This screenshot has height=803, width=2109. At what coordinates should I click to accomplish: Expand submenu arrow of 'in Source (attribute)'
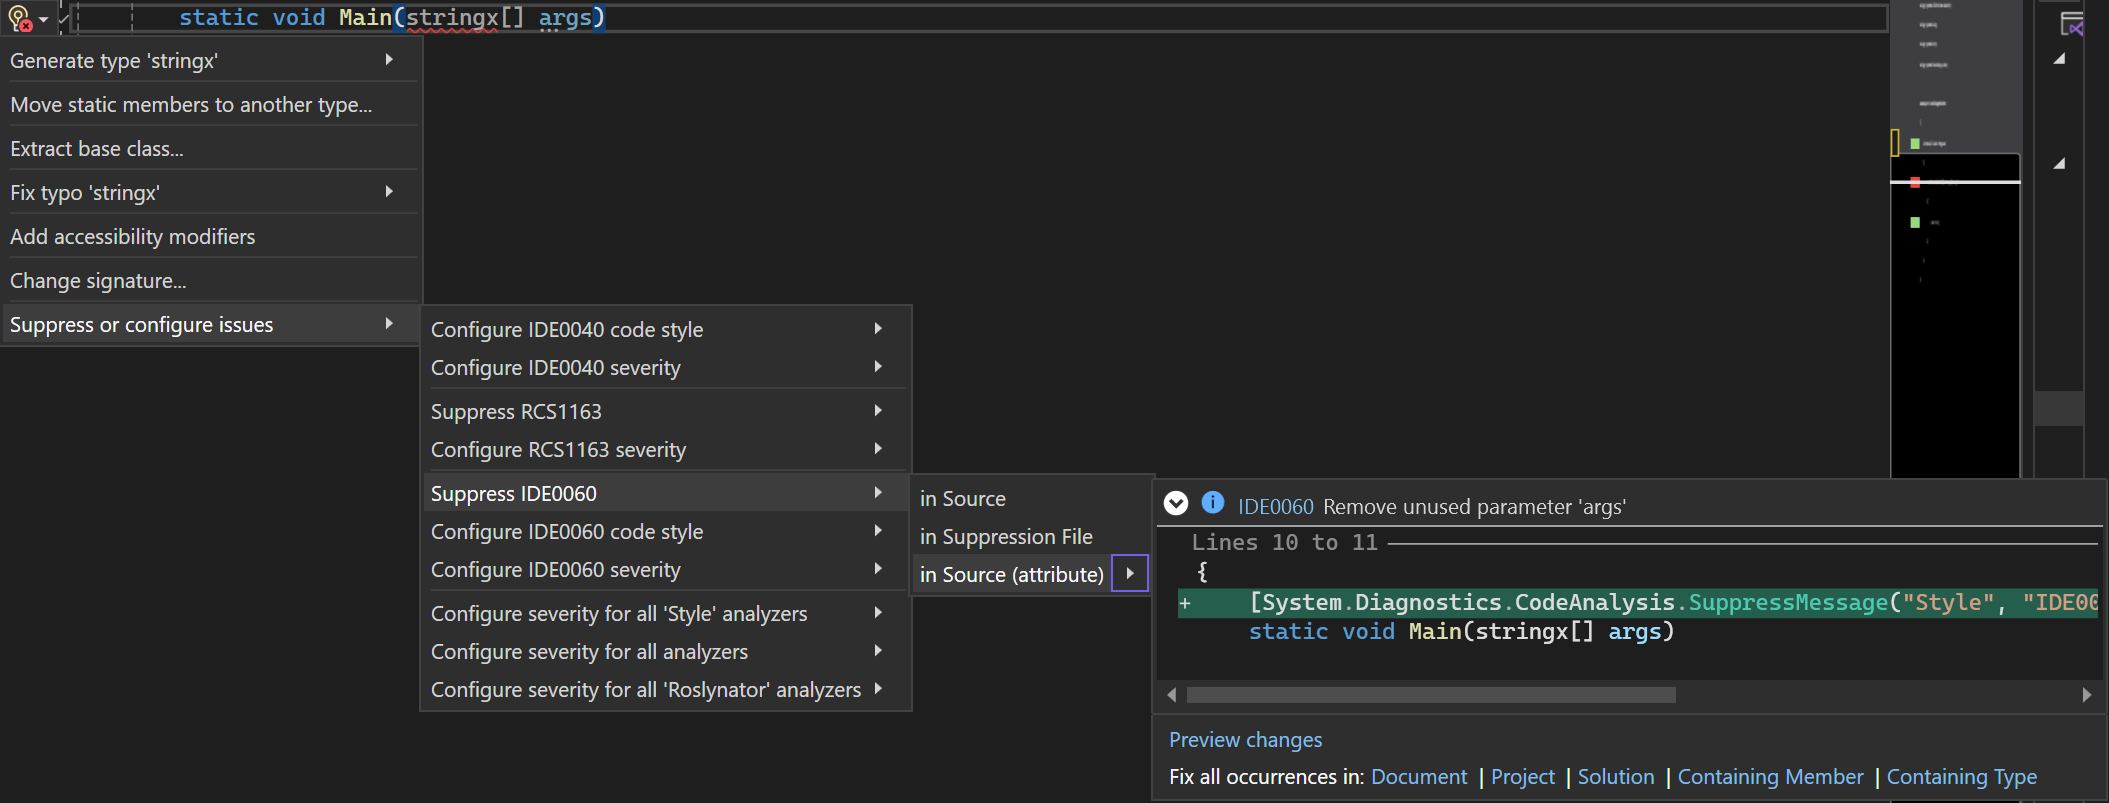[x=1130, y=574]
